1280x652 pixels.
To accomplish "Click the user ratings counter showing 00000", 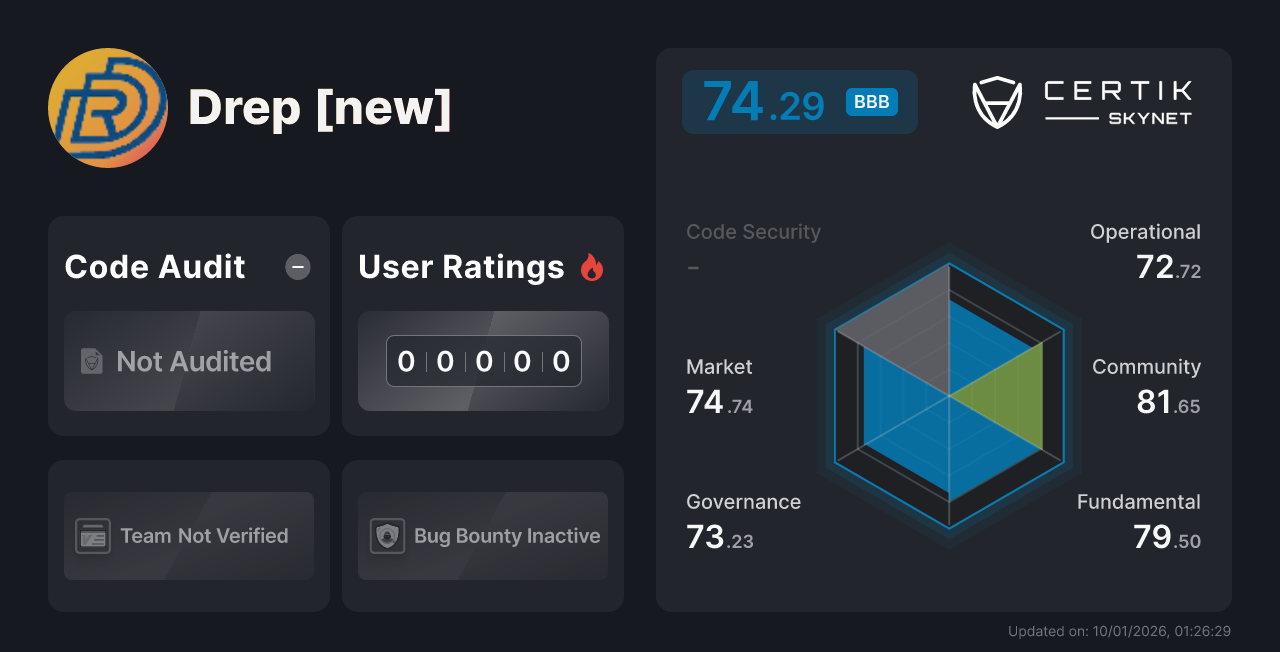I will click(x=483, y=361).
